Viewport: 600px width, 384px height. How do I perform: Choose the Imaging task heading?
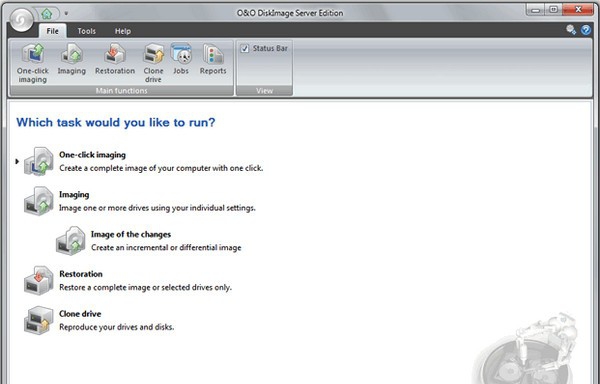click(x=74, y=195)
